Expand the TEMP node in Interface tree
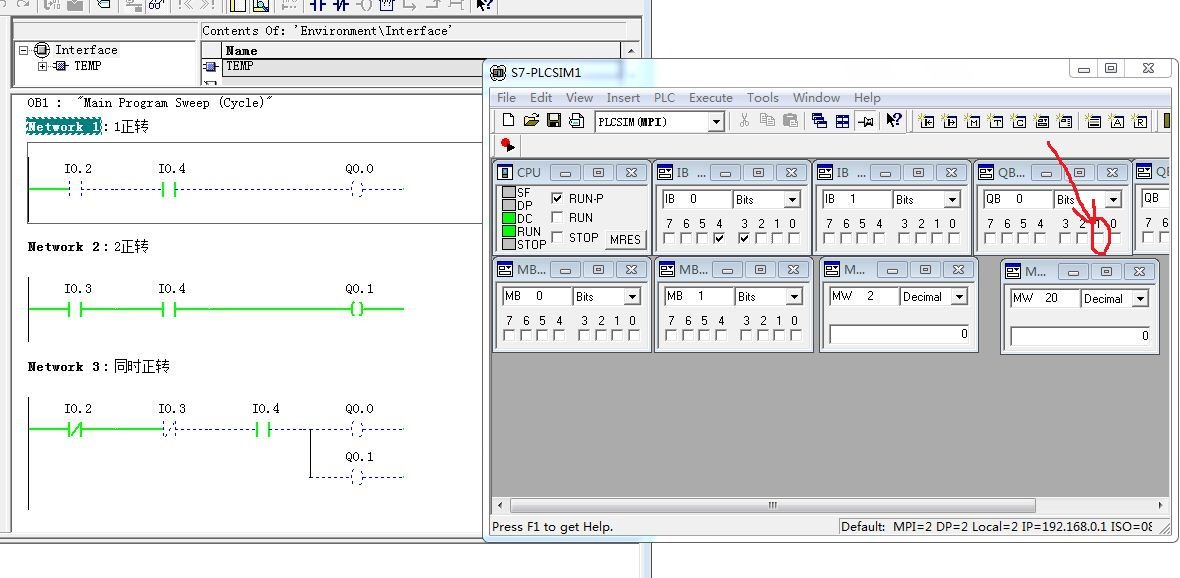 coord(43,67)
